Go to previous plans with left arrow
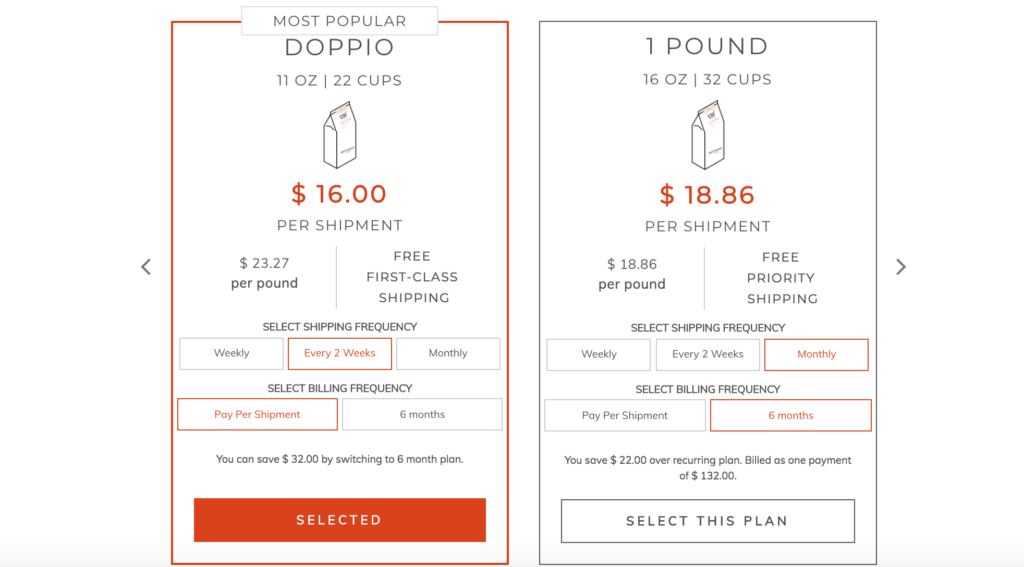 pos(146,267)
